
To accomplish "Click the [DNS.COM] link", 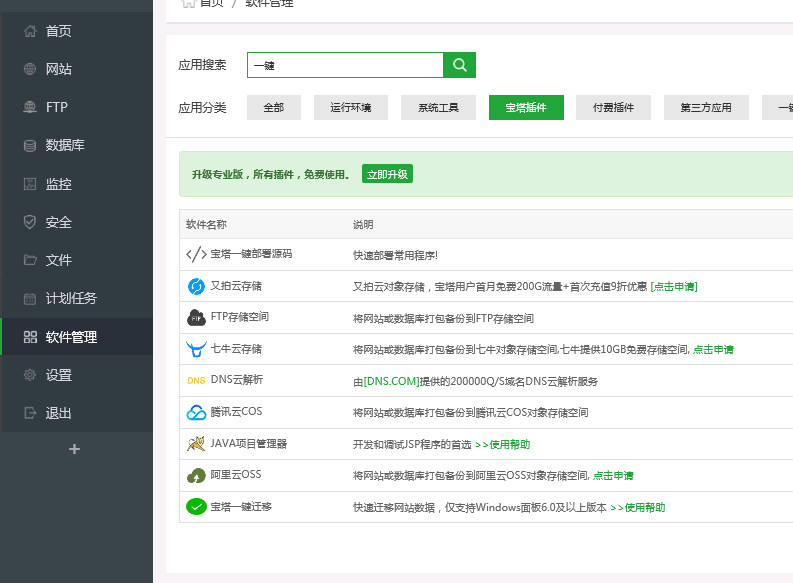I will pos(391,381).
